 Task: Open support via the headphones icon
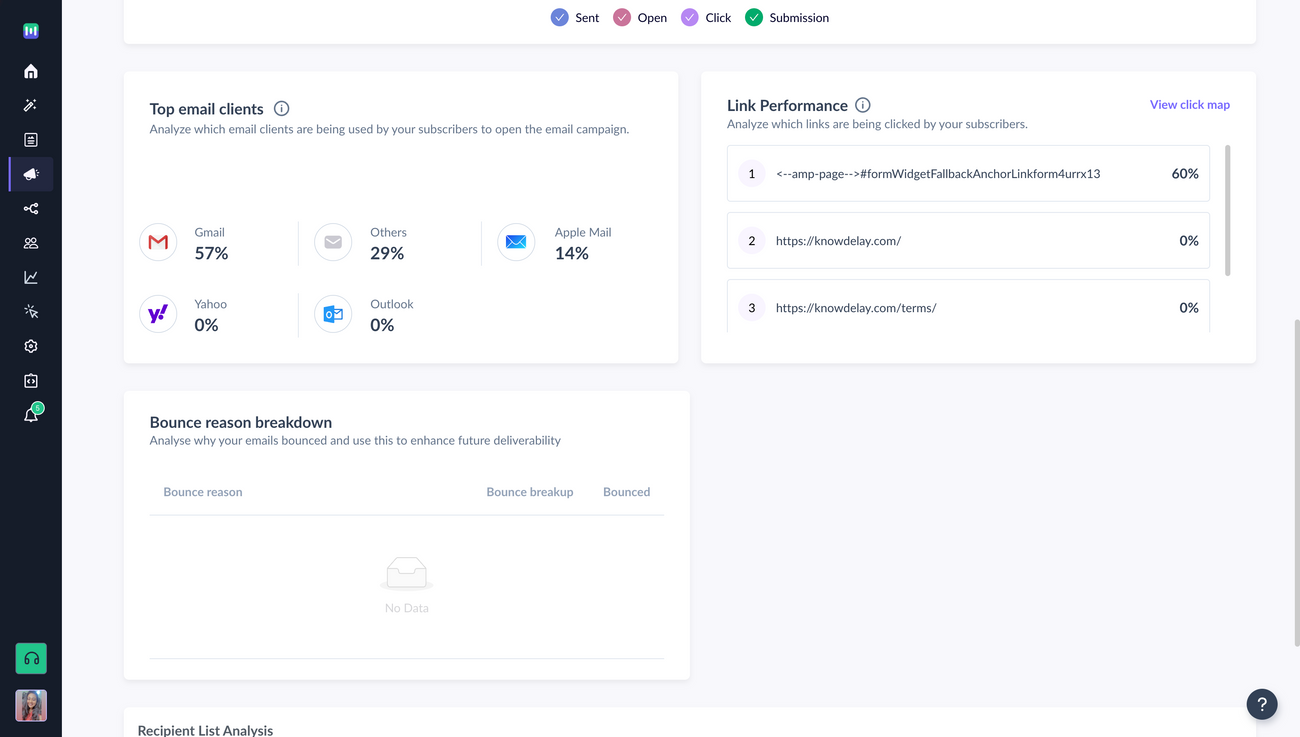click(30, 658)
